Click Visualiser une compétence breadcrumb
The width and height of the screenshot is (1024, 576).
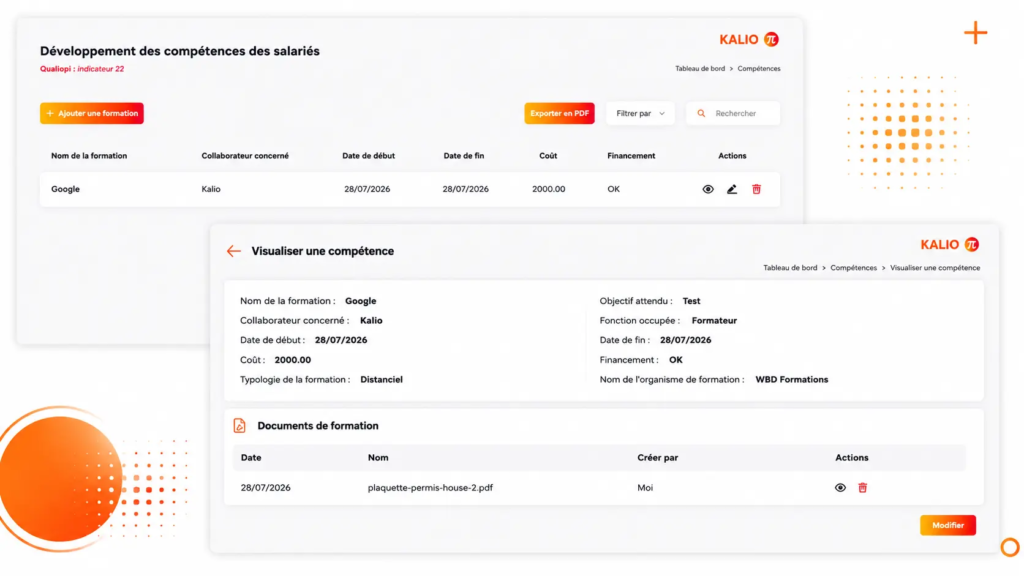[x=935, y=268]
